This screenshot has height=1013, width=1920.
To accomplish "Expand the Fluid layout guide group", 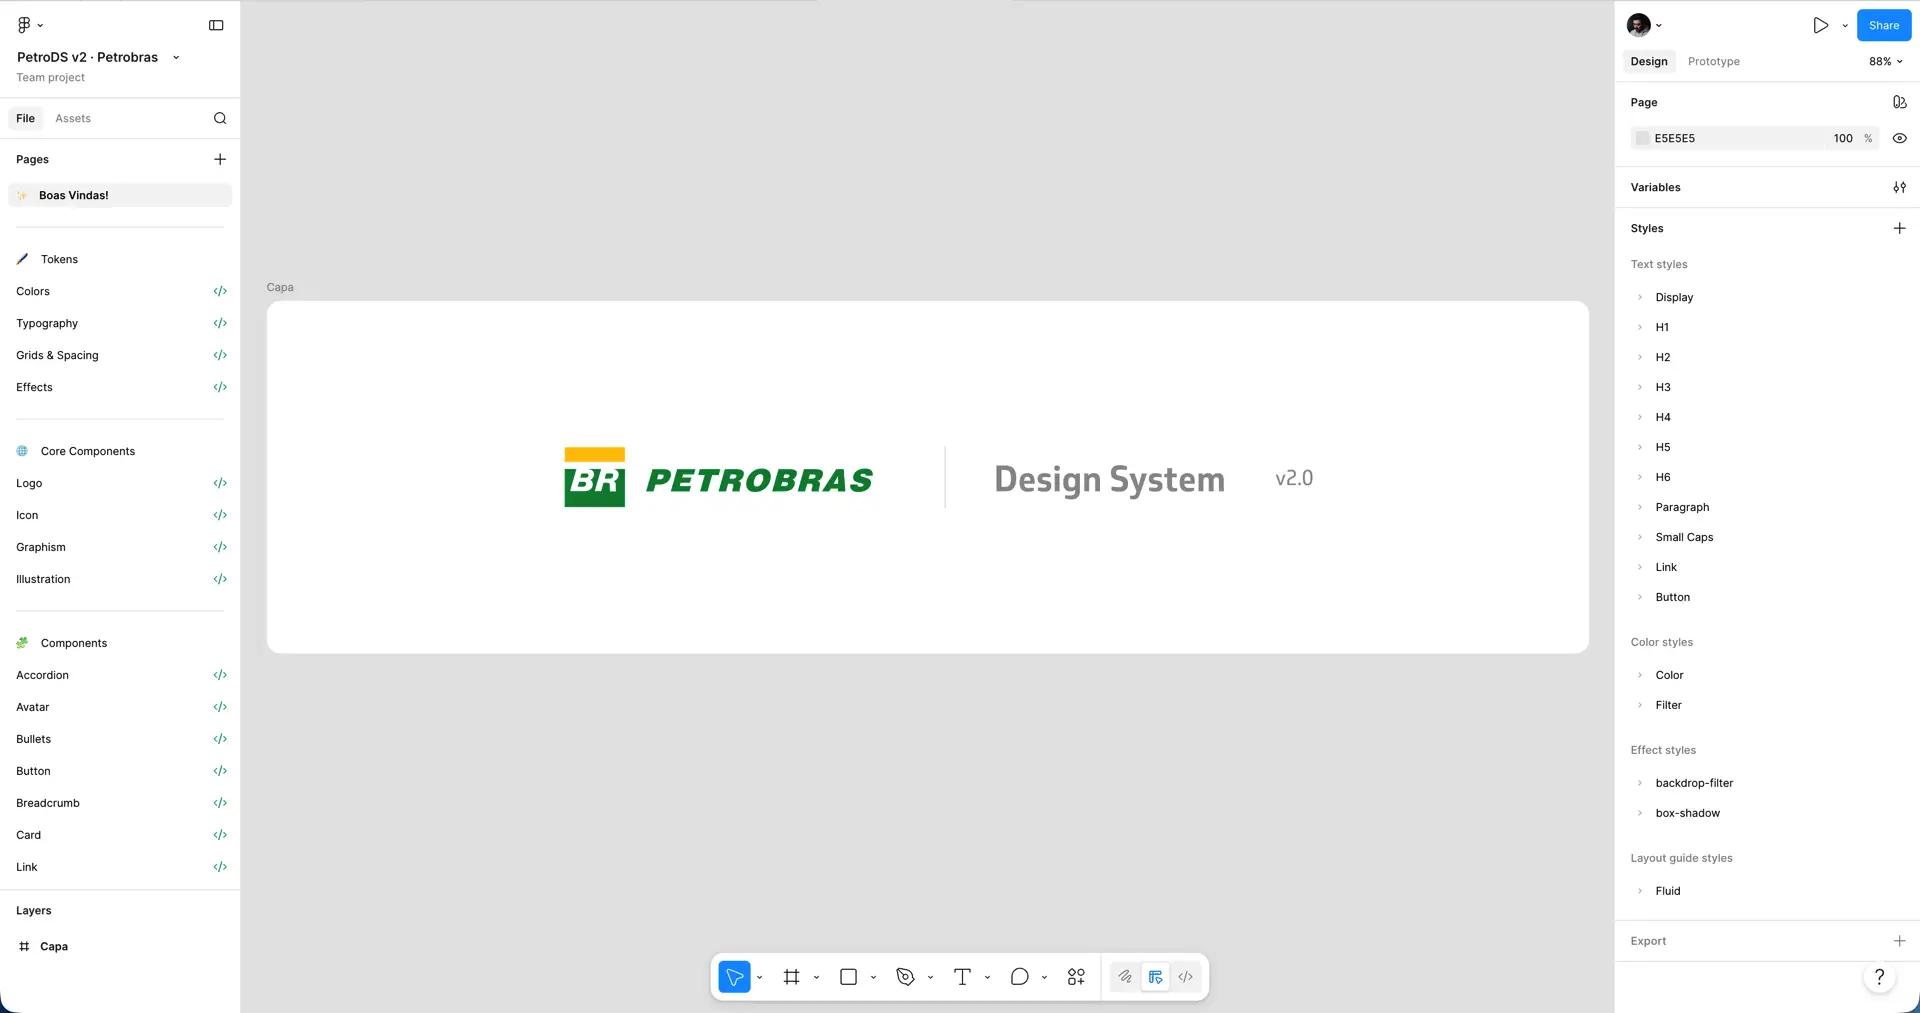I will tap(1640, 891).
